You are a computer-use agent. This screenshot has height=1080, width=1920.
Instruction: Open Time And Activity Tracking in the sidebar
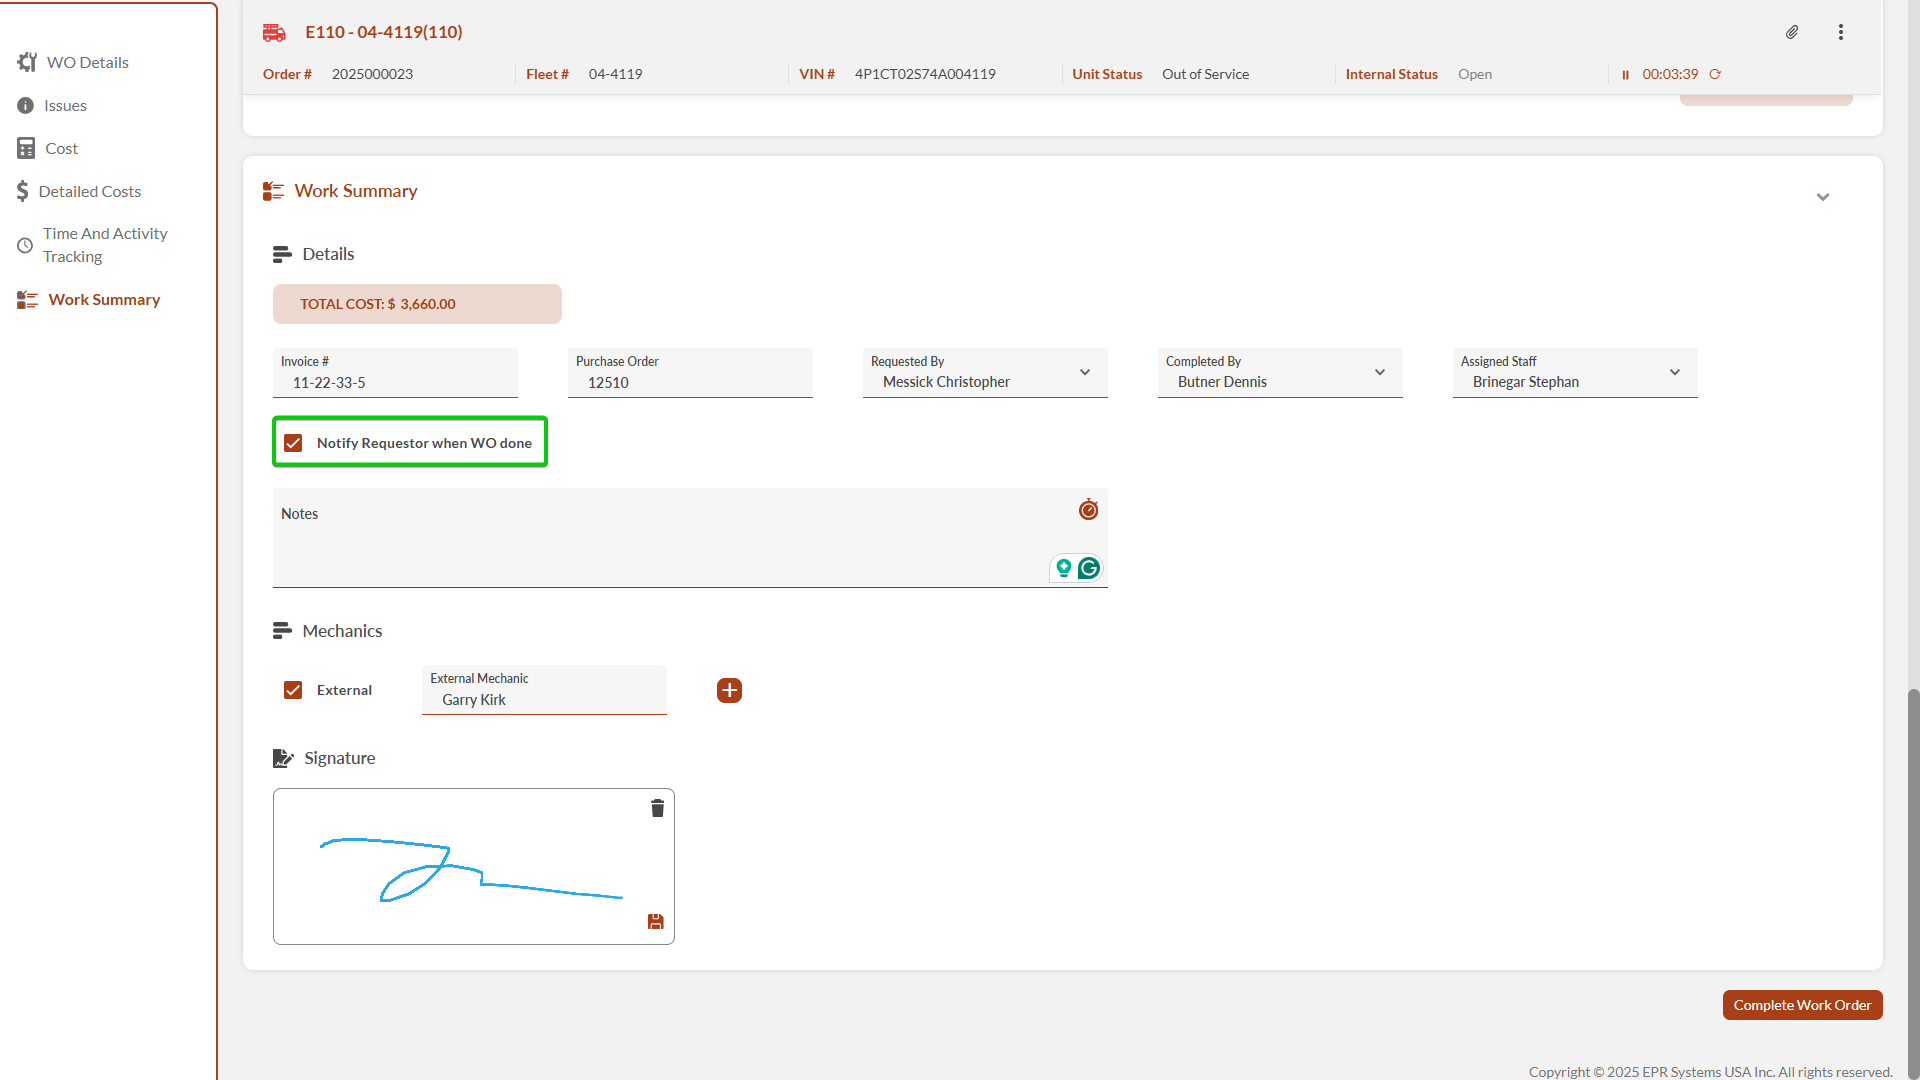[104, 245]
